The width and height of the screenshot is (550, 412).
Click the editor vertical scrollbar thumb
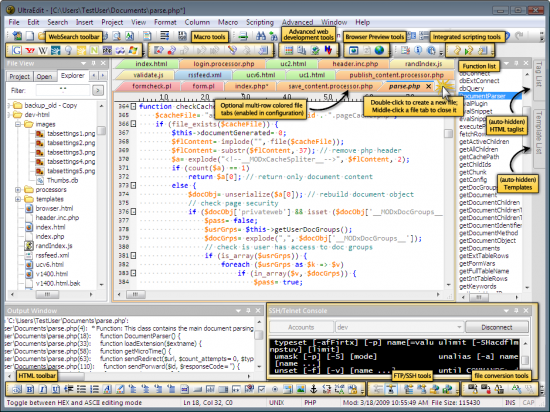click(x=448, y=134)
